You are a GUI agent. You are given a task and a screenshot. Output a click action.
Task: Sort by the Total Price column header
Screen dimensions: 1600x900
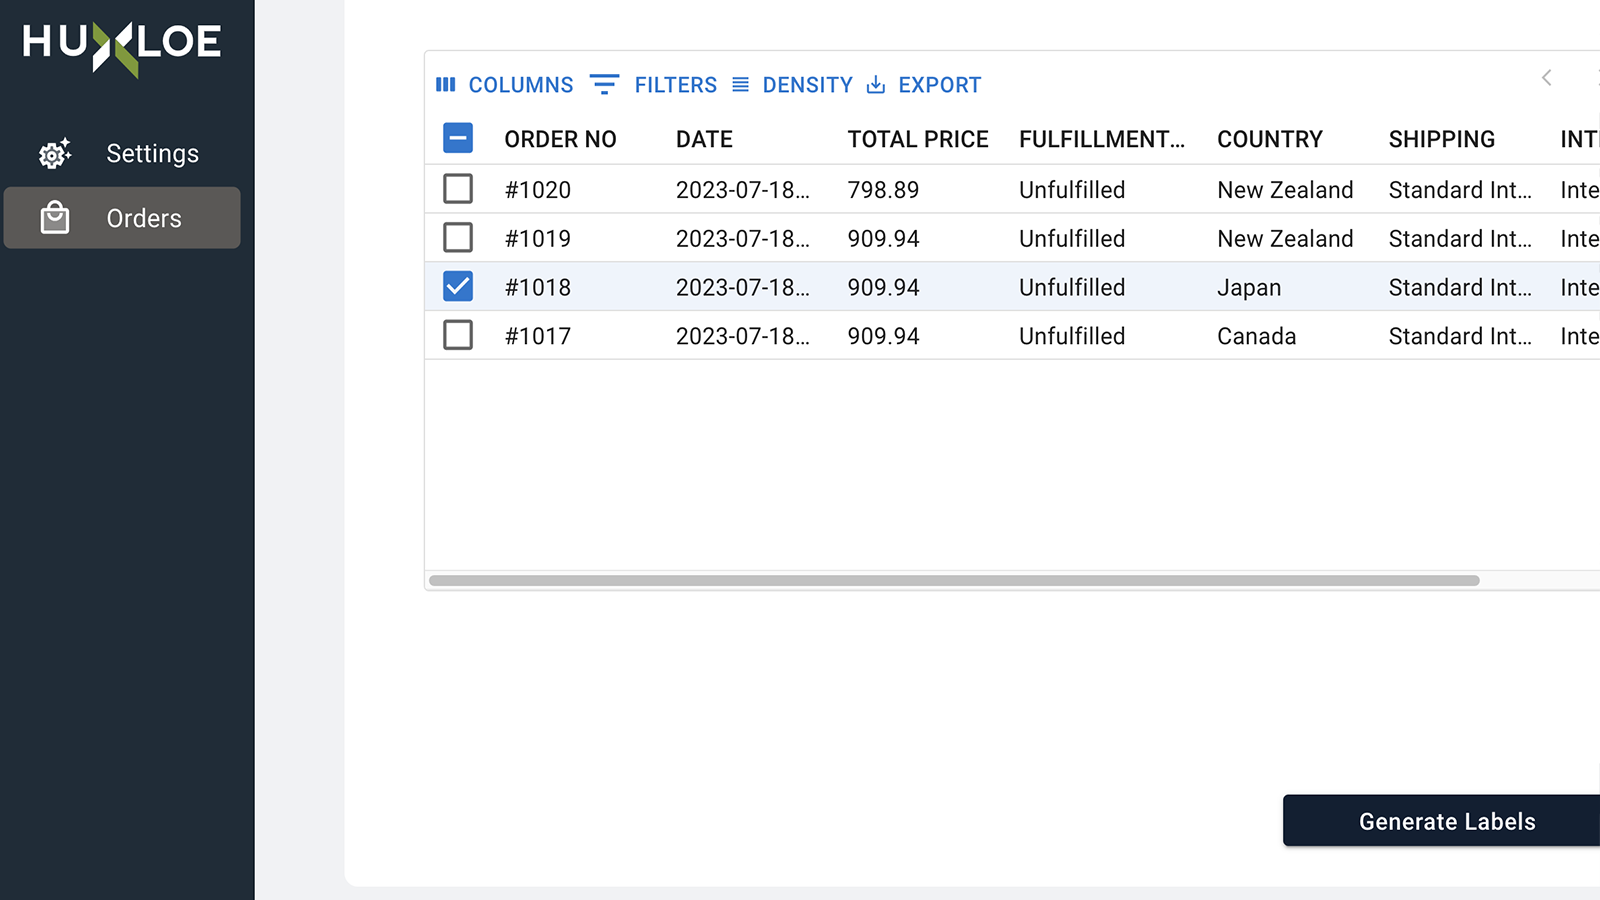pos(917,139)
